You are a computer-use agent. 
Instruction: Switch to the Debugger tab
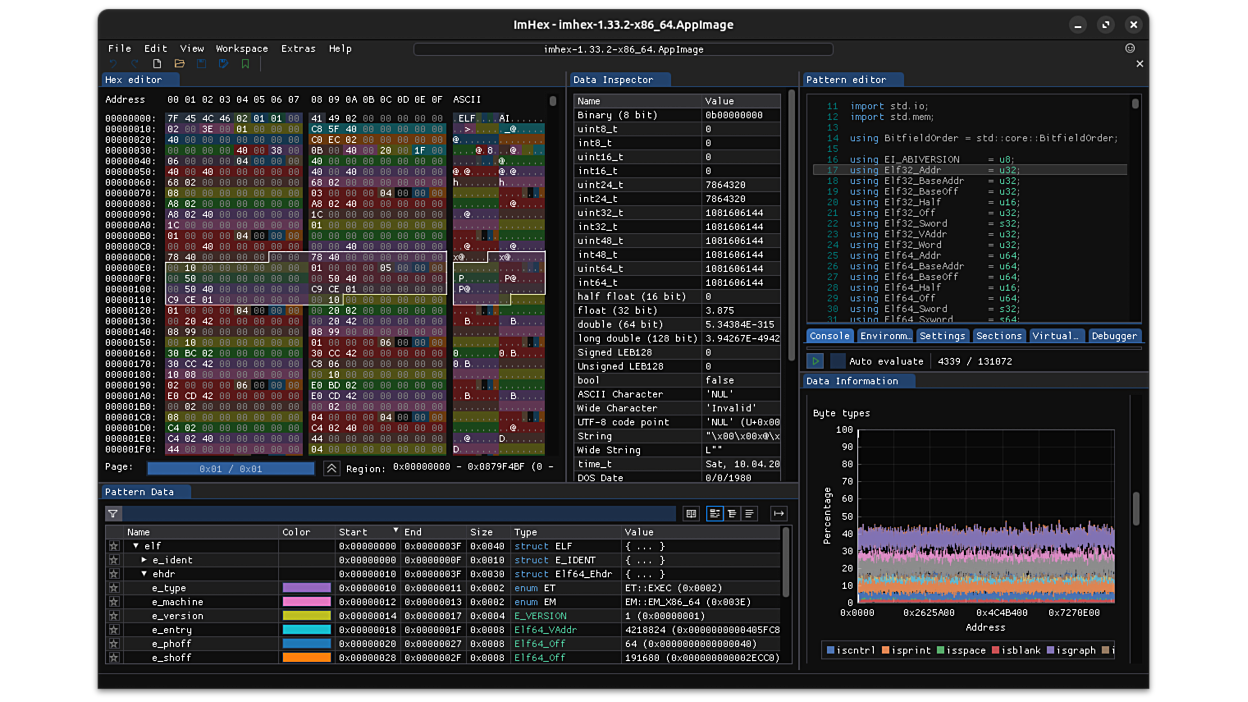[x=1113, y=336]
